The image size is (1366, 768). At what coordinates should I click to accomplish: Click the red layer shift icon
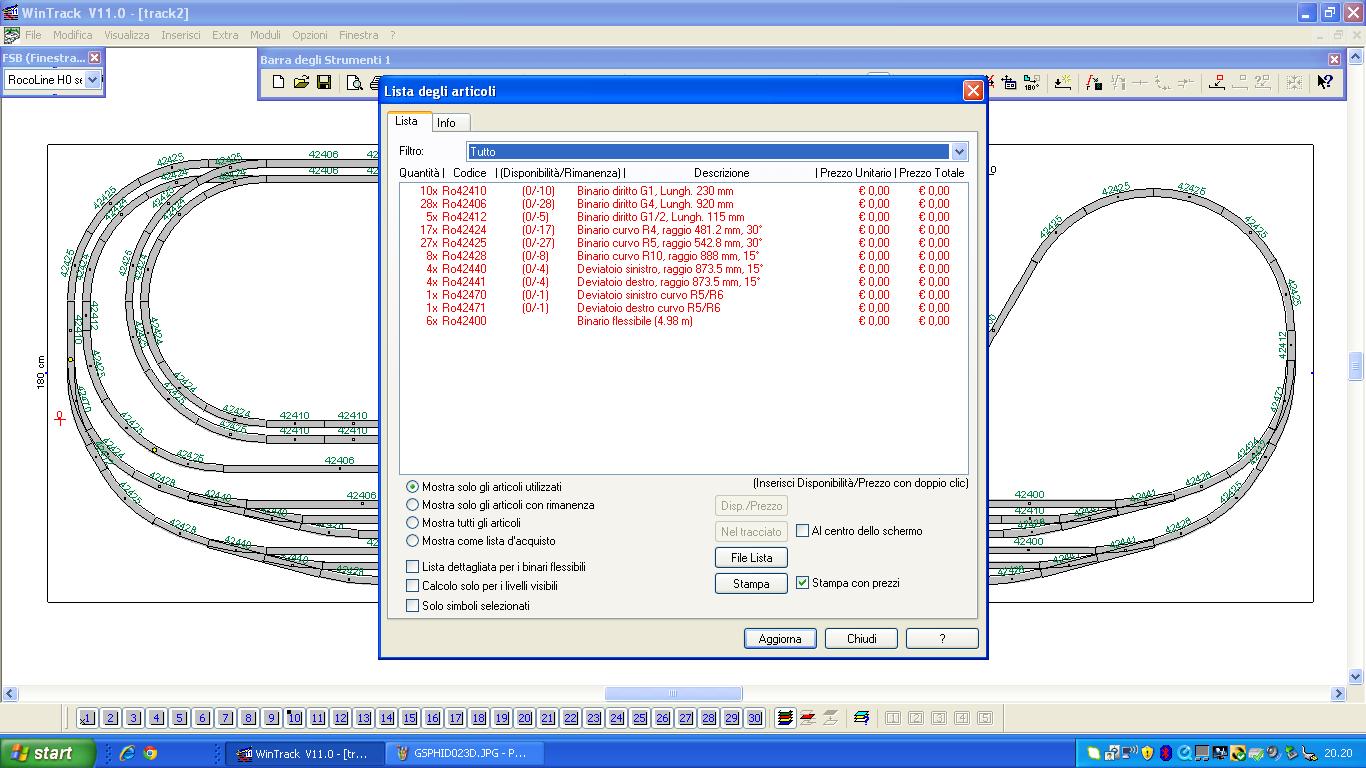(x=808, y=718)
